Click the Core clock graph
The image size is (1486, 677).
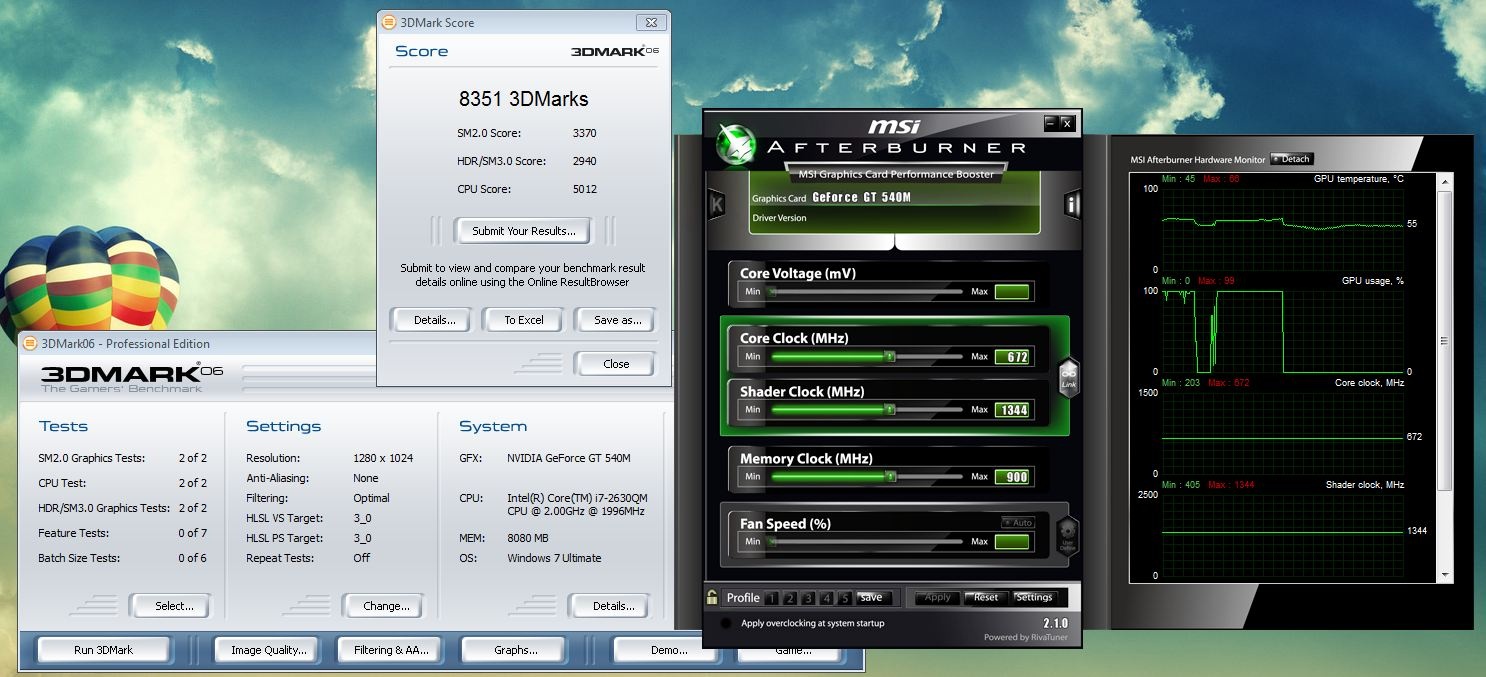1283,433
